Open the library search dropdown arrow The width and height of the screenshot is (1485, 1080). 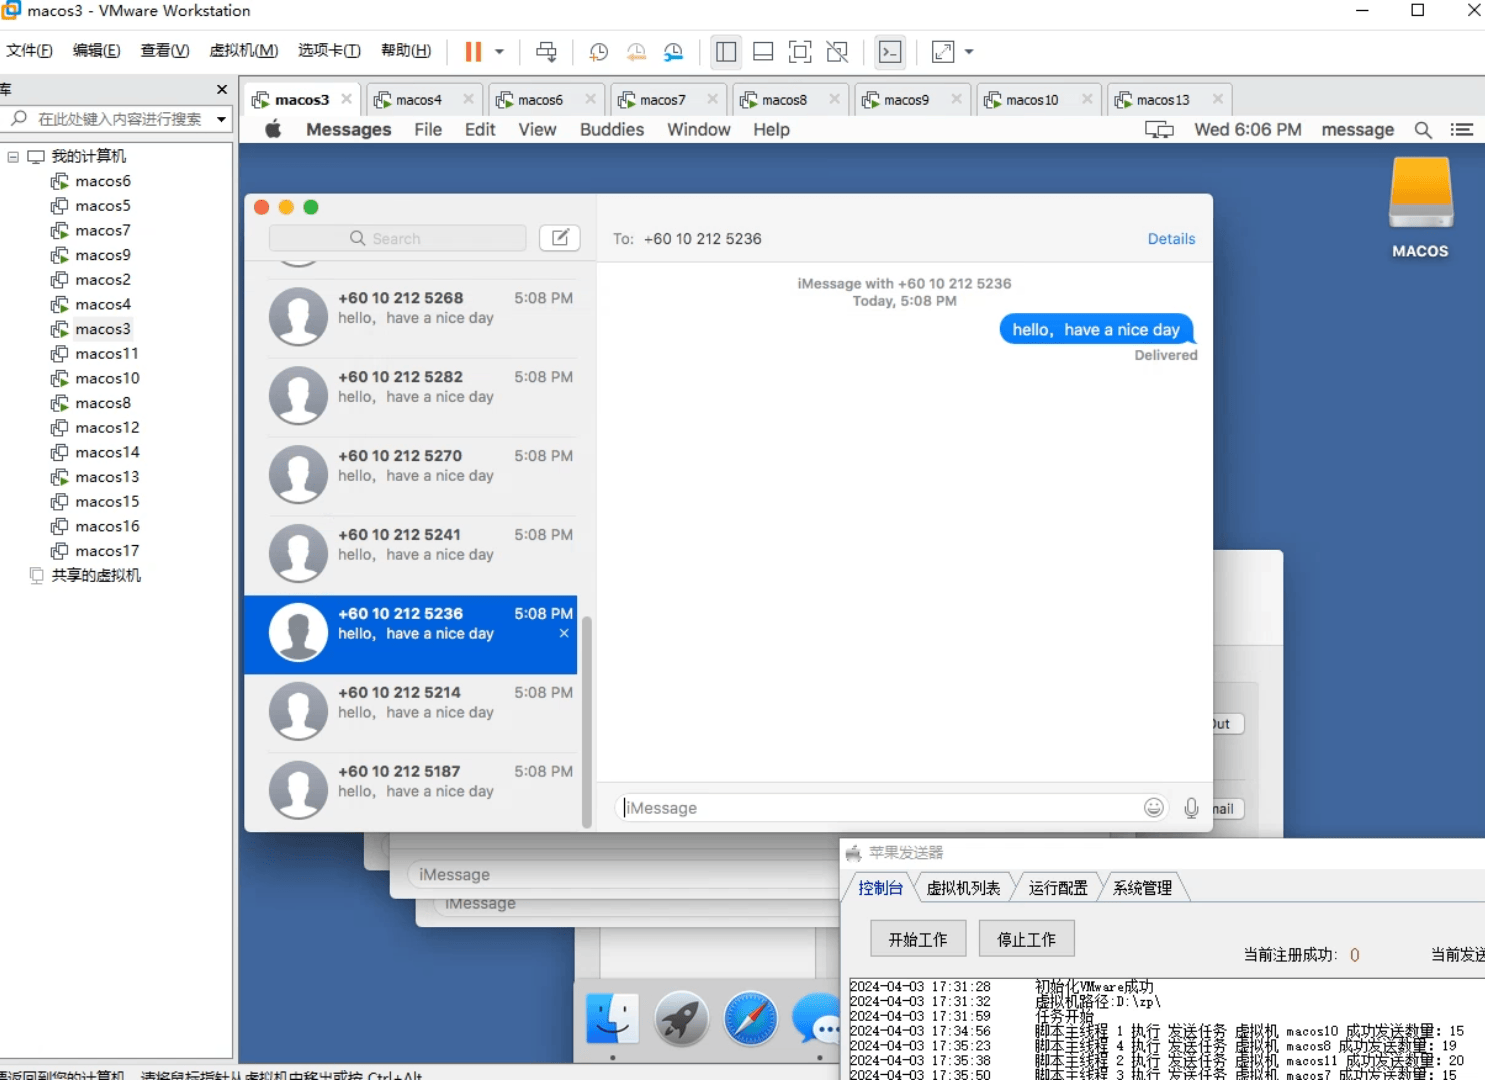(221, 119)
